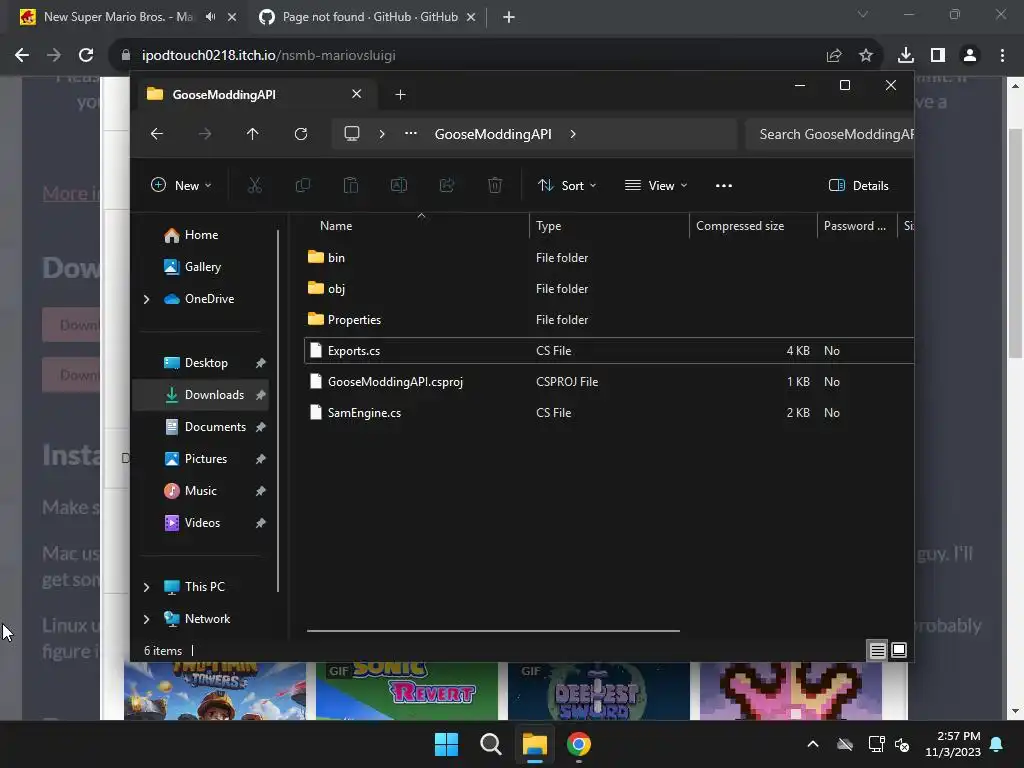Click the Copy icon in Explorer toolbar

coord(302,185)
